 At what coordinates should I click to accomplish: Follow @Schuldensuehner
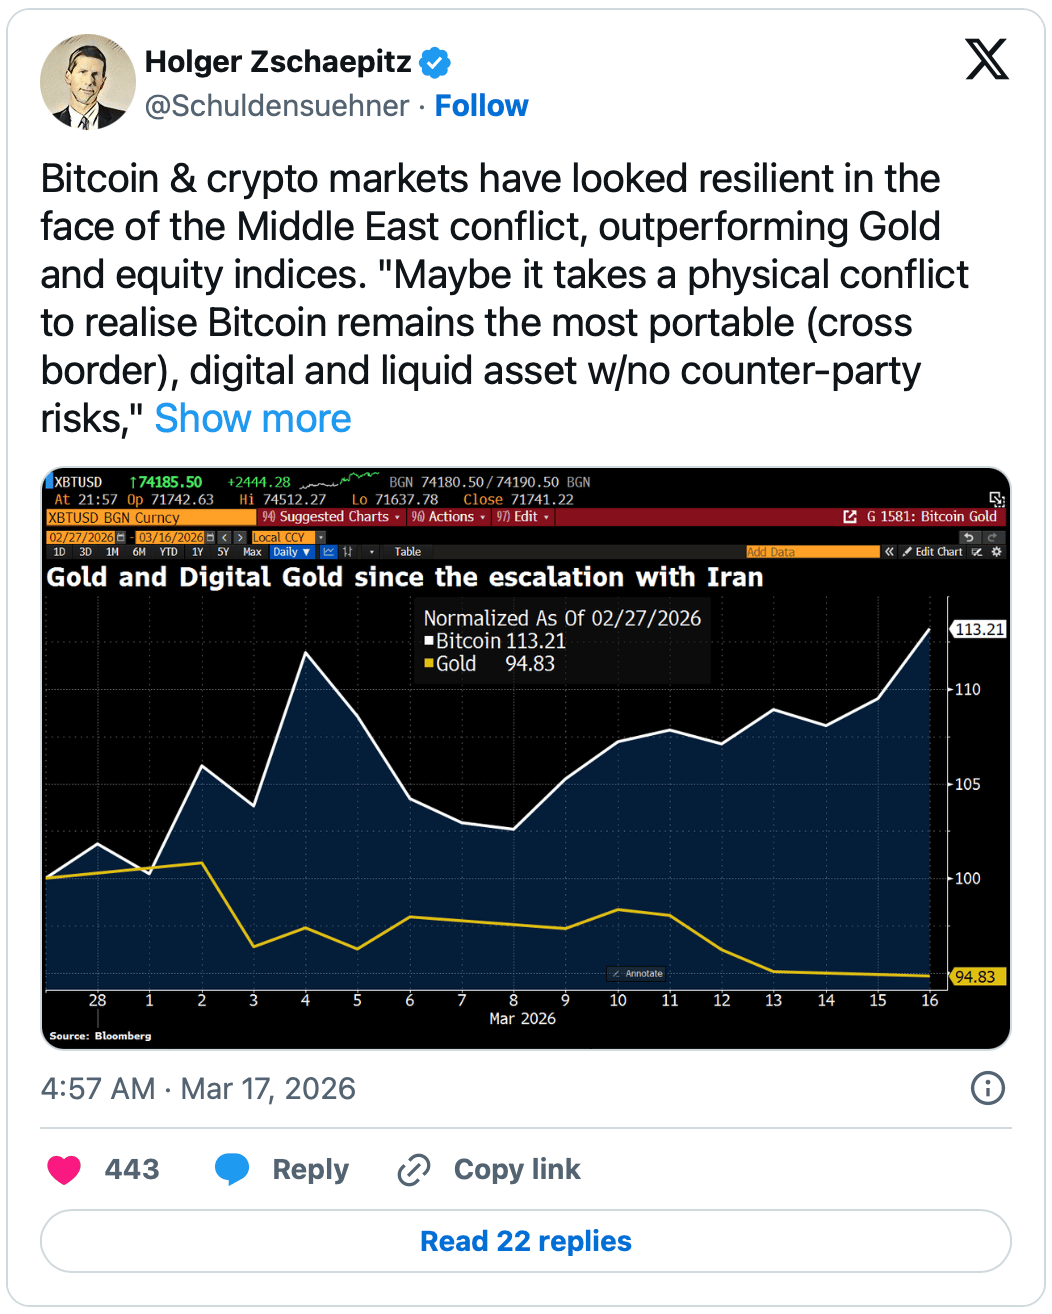click(x=481, y=106)
